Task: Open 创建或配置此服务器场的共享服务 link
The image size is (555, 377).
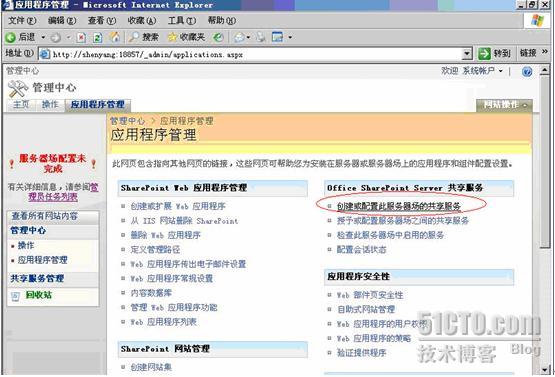Action: coord(399,206)
